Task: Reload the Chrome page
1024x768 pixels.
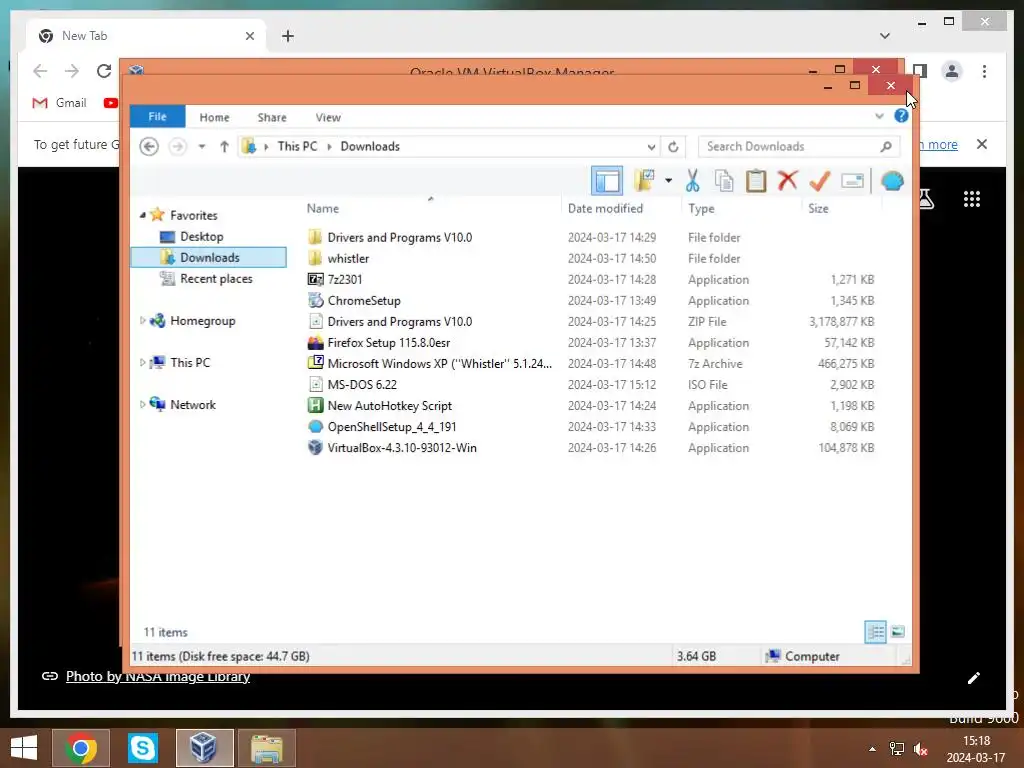Action: point(104,71)
